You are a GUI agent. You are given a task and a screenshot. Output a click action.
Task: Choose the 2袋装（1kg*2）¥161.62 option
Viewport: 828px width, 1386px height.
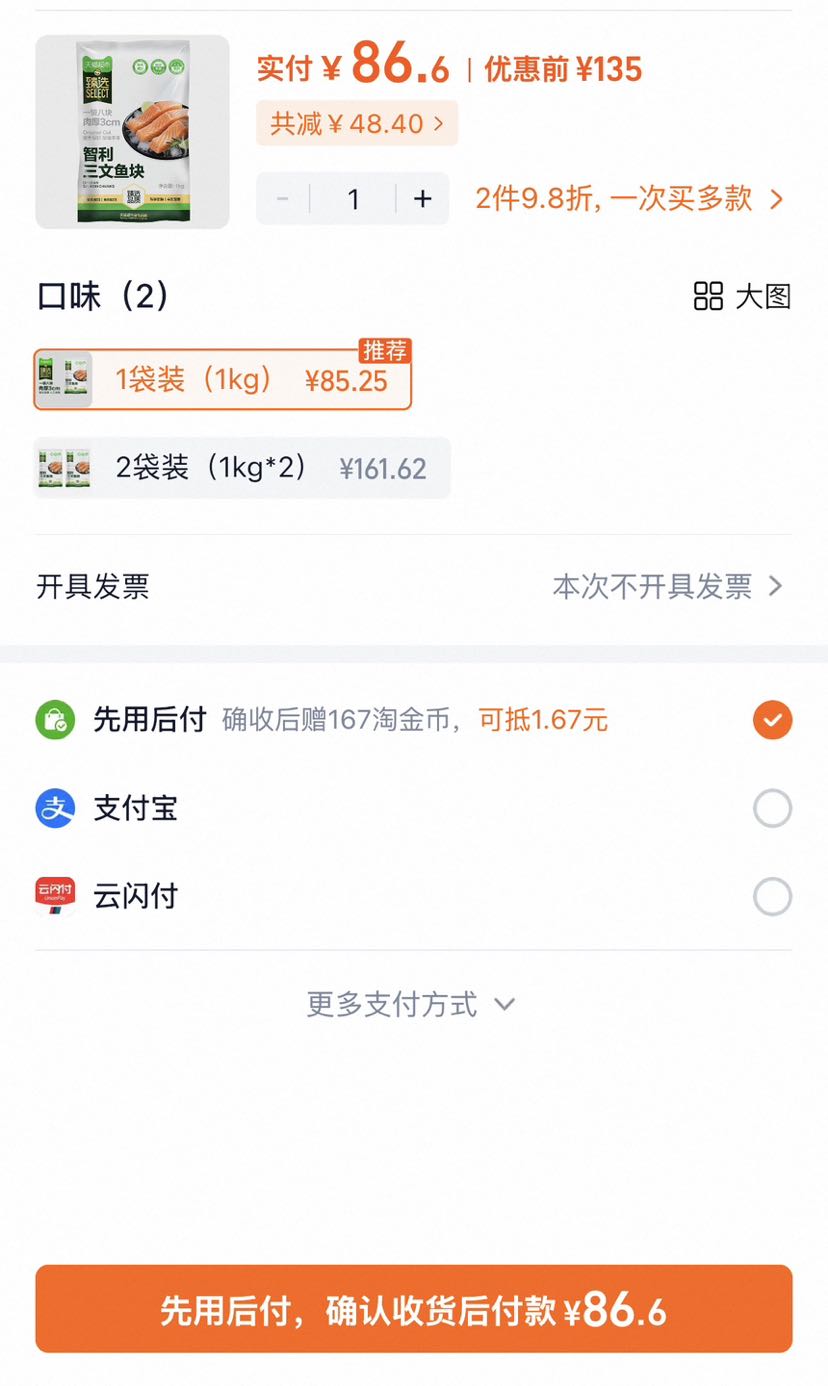click(242, 468)
